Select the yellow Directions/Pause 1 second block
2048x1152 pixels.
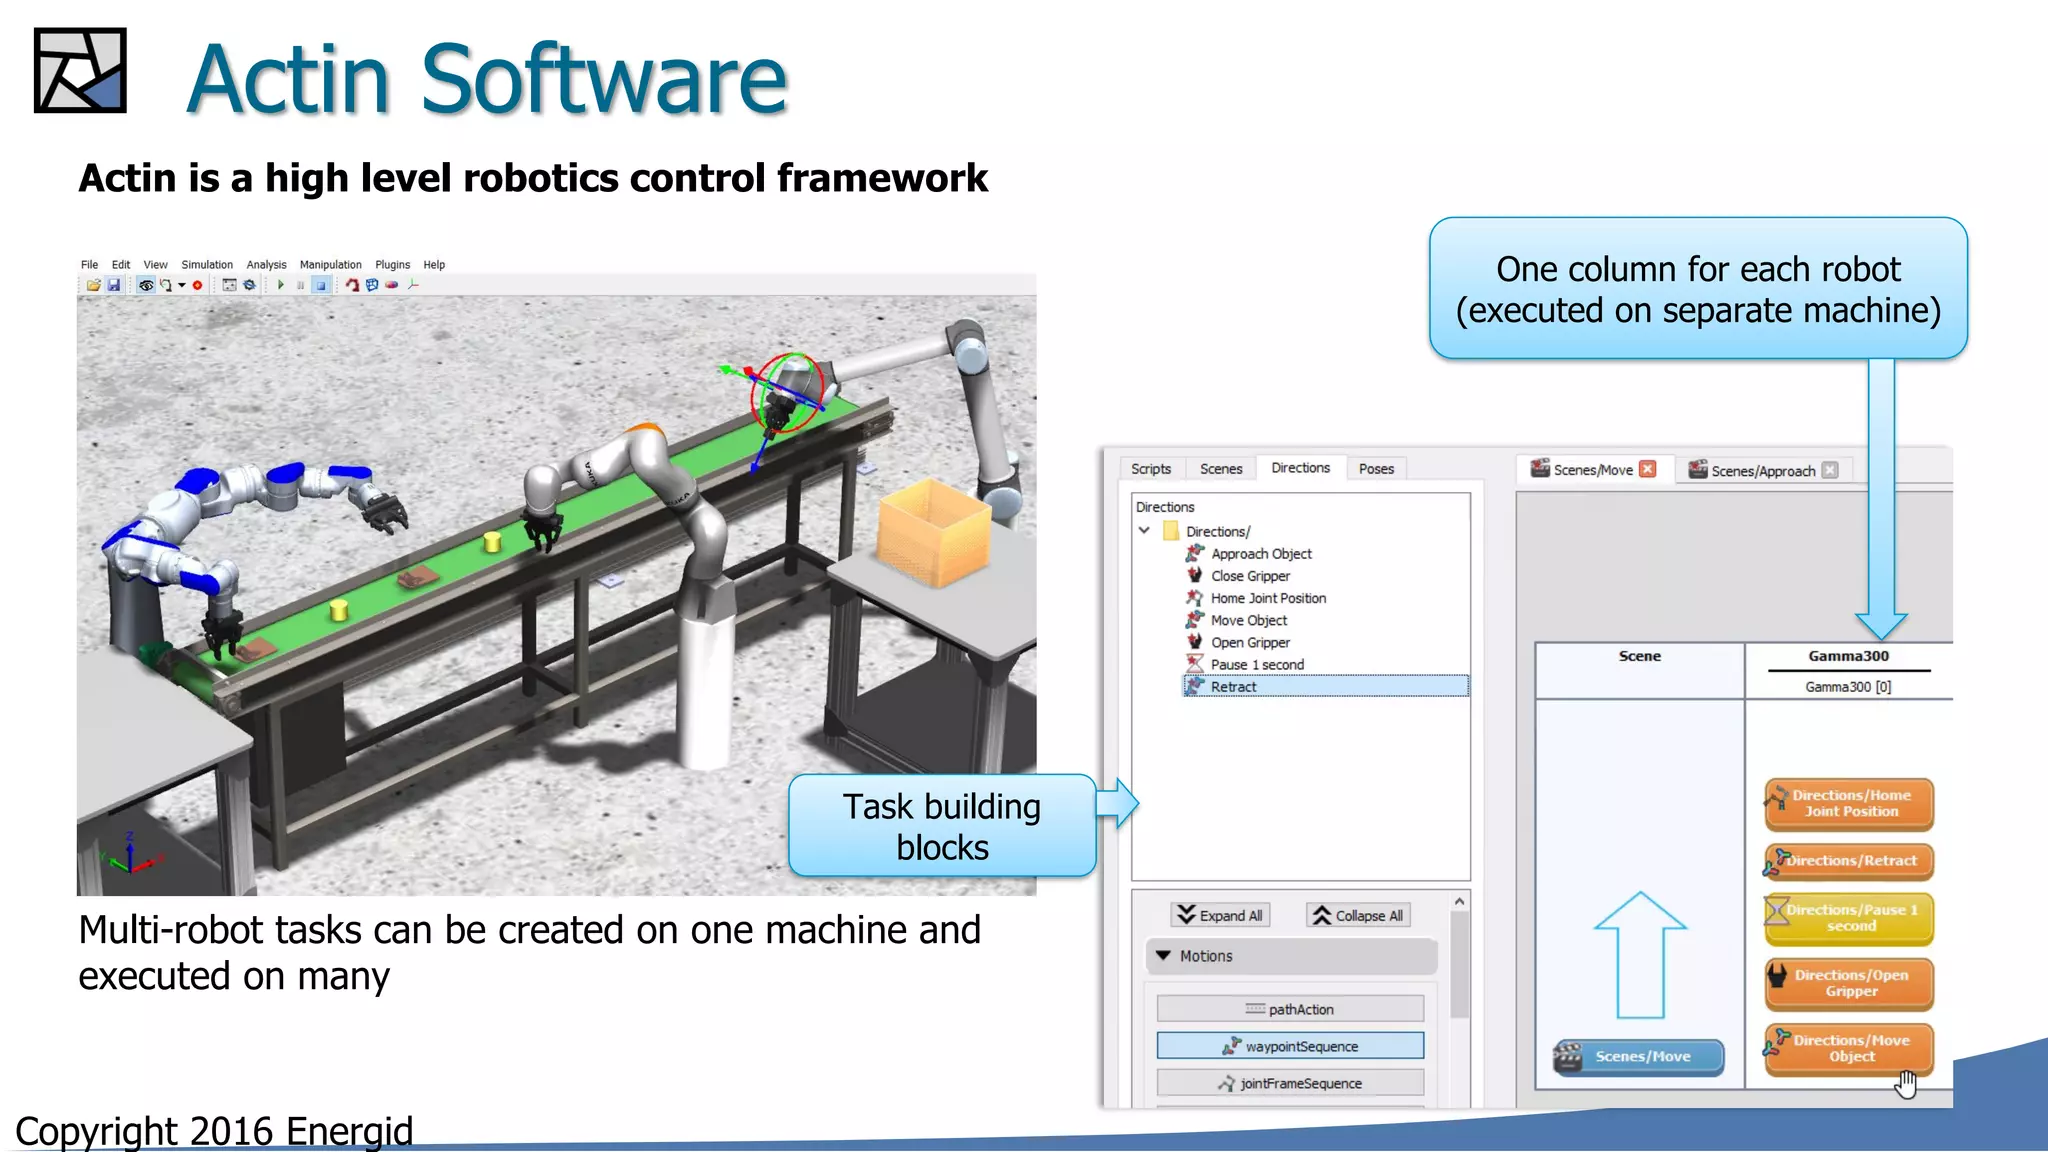[1849, 918]
